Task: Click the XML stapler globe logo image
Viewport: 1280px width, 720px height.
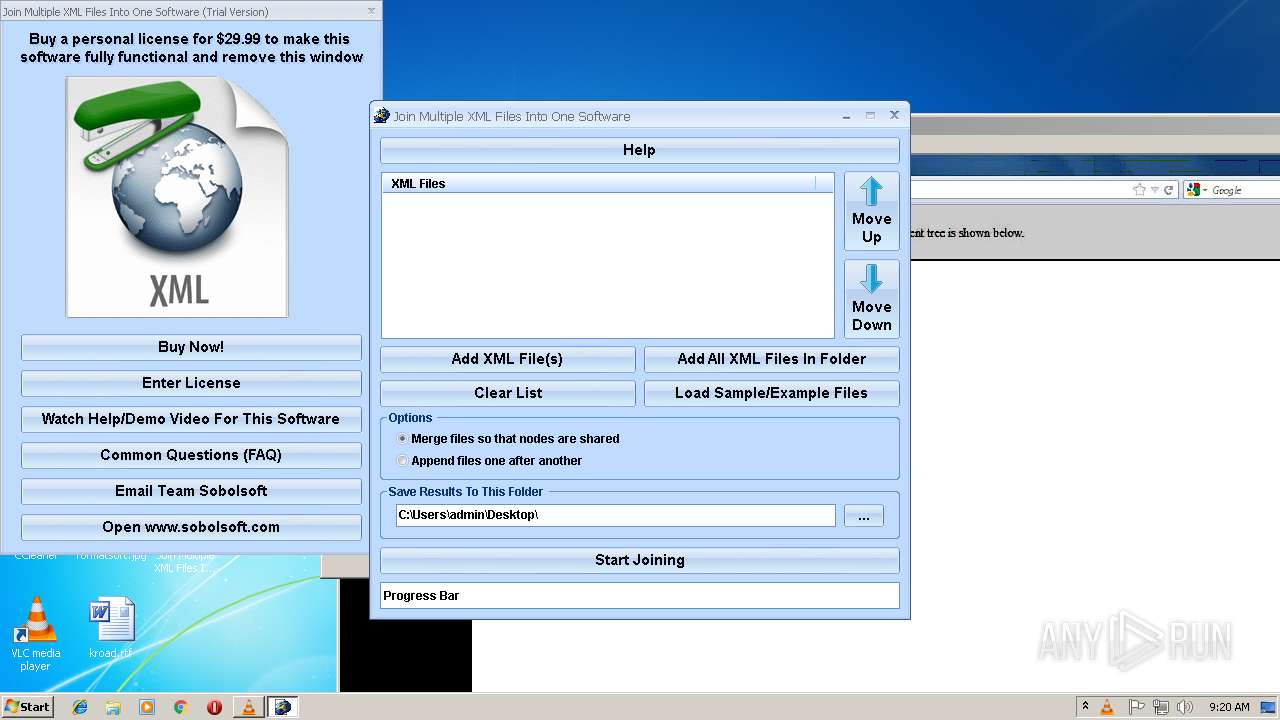Action: [177, 197]
